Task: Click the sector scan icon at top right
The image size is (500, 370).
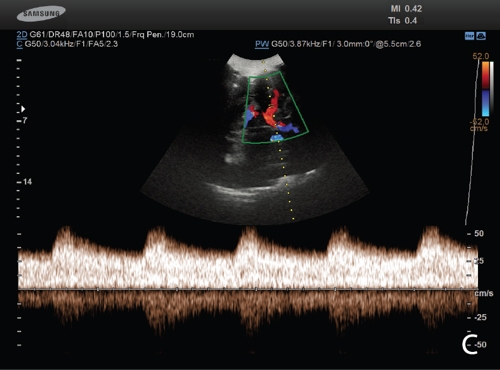Action: pos(481,36)
